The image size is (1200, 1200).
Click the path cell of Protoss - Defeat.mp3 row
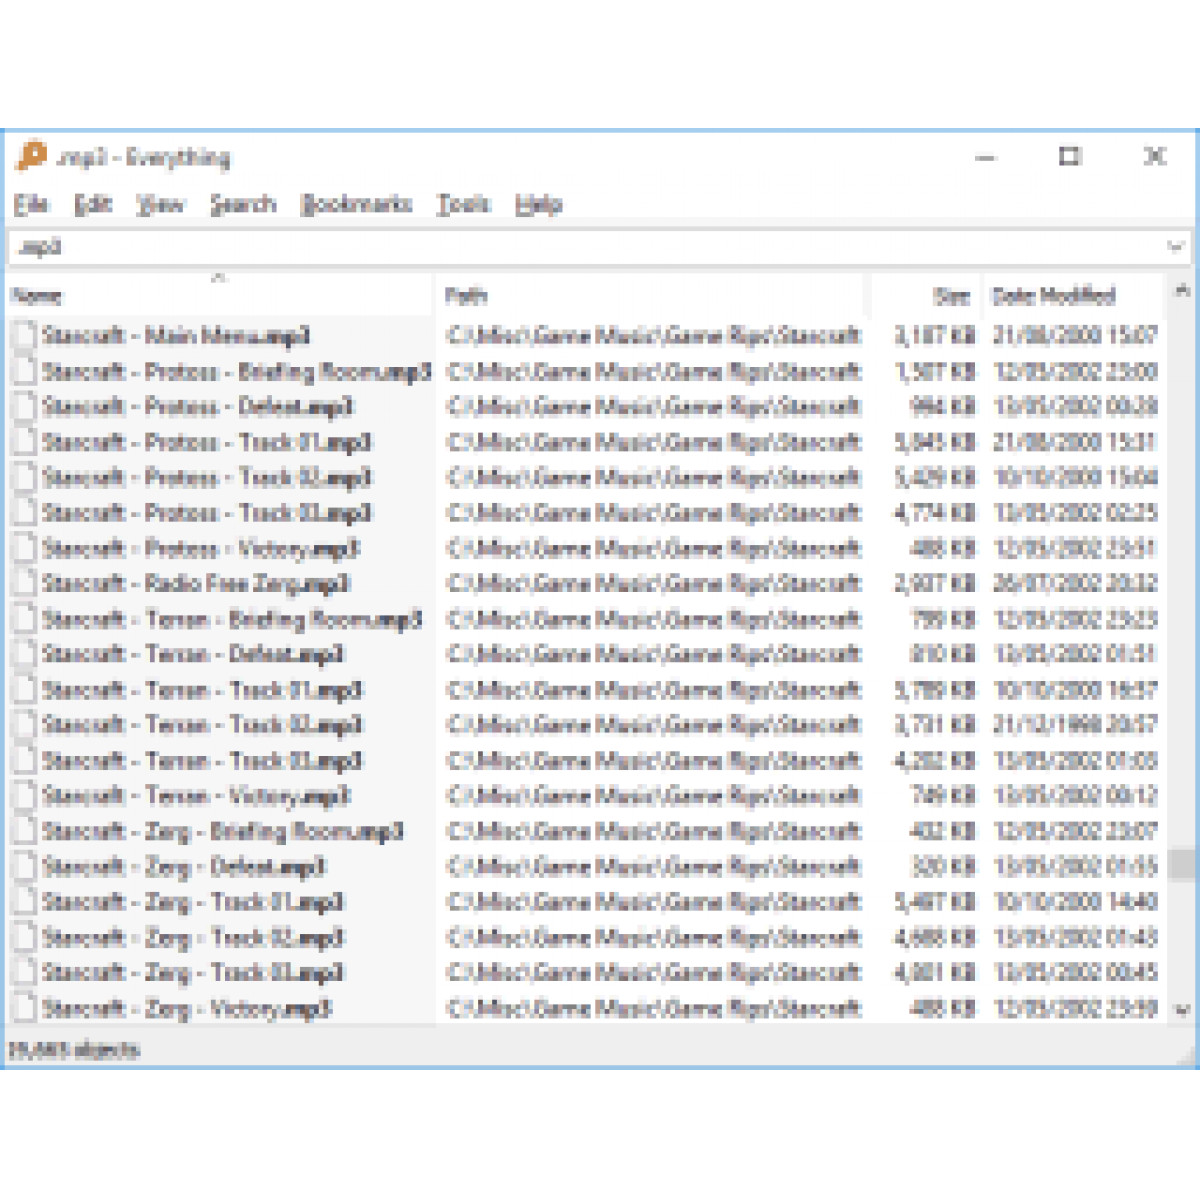654,407
